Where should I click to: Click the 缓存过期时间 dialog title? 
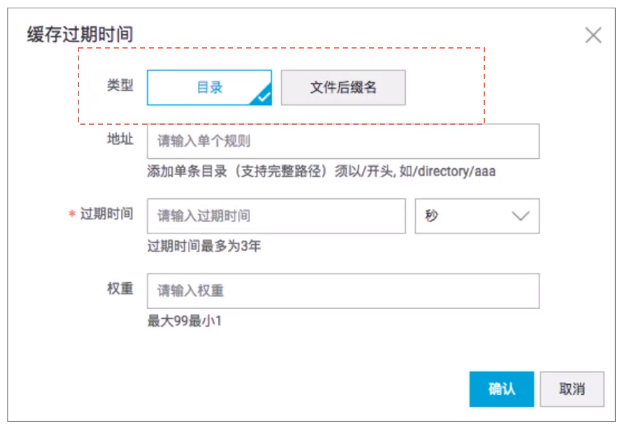pyautogui.click(x=80, y=34)
